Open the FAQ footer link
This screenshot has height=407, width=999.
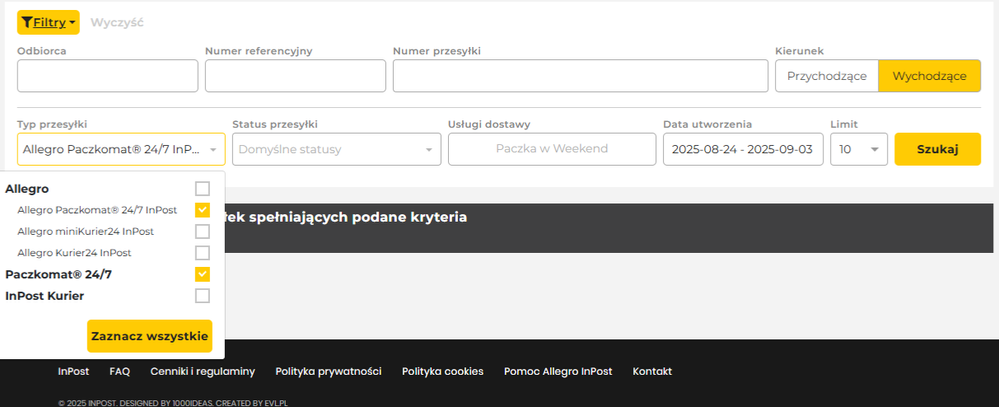click(x=120, y=371)
